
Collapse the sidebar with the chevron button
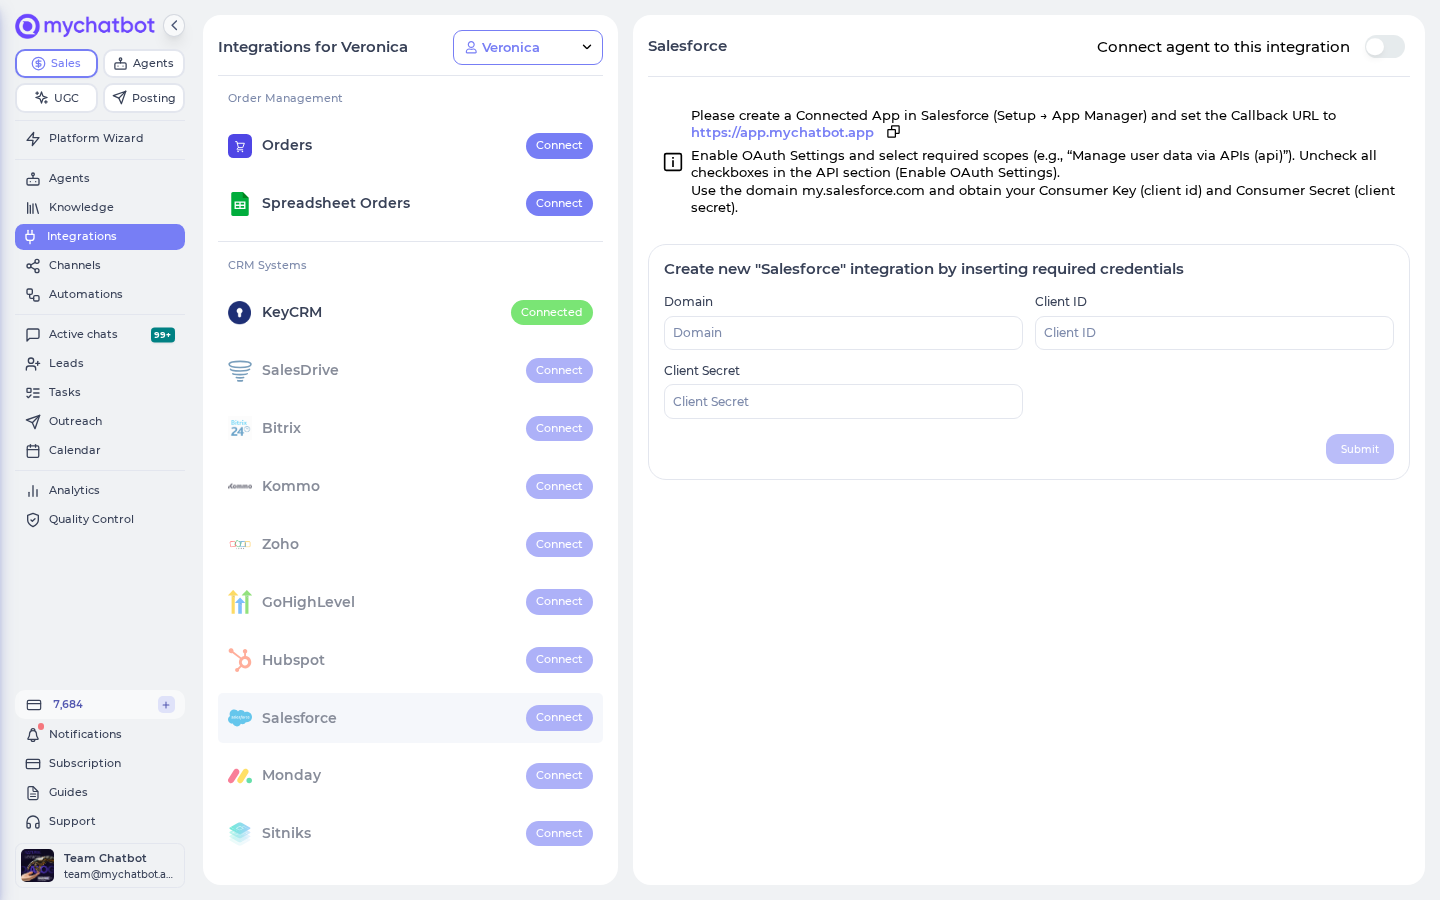(x=174, y=26)
